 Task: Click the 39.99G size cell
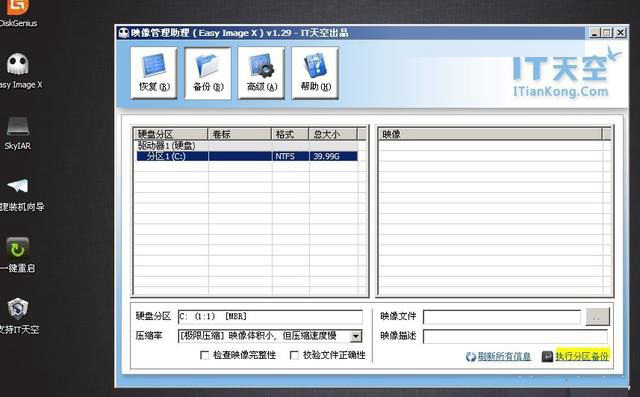coord(333,156)
